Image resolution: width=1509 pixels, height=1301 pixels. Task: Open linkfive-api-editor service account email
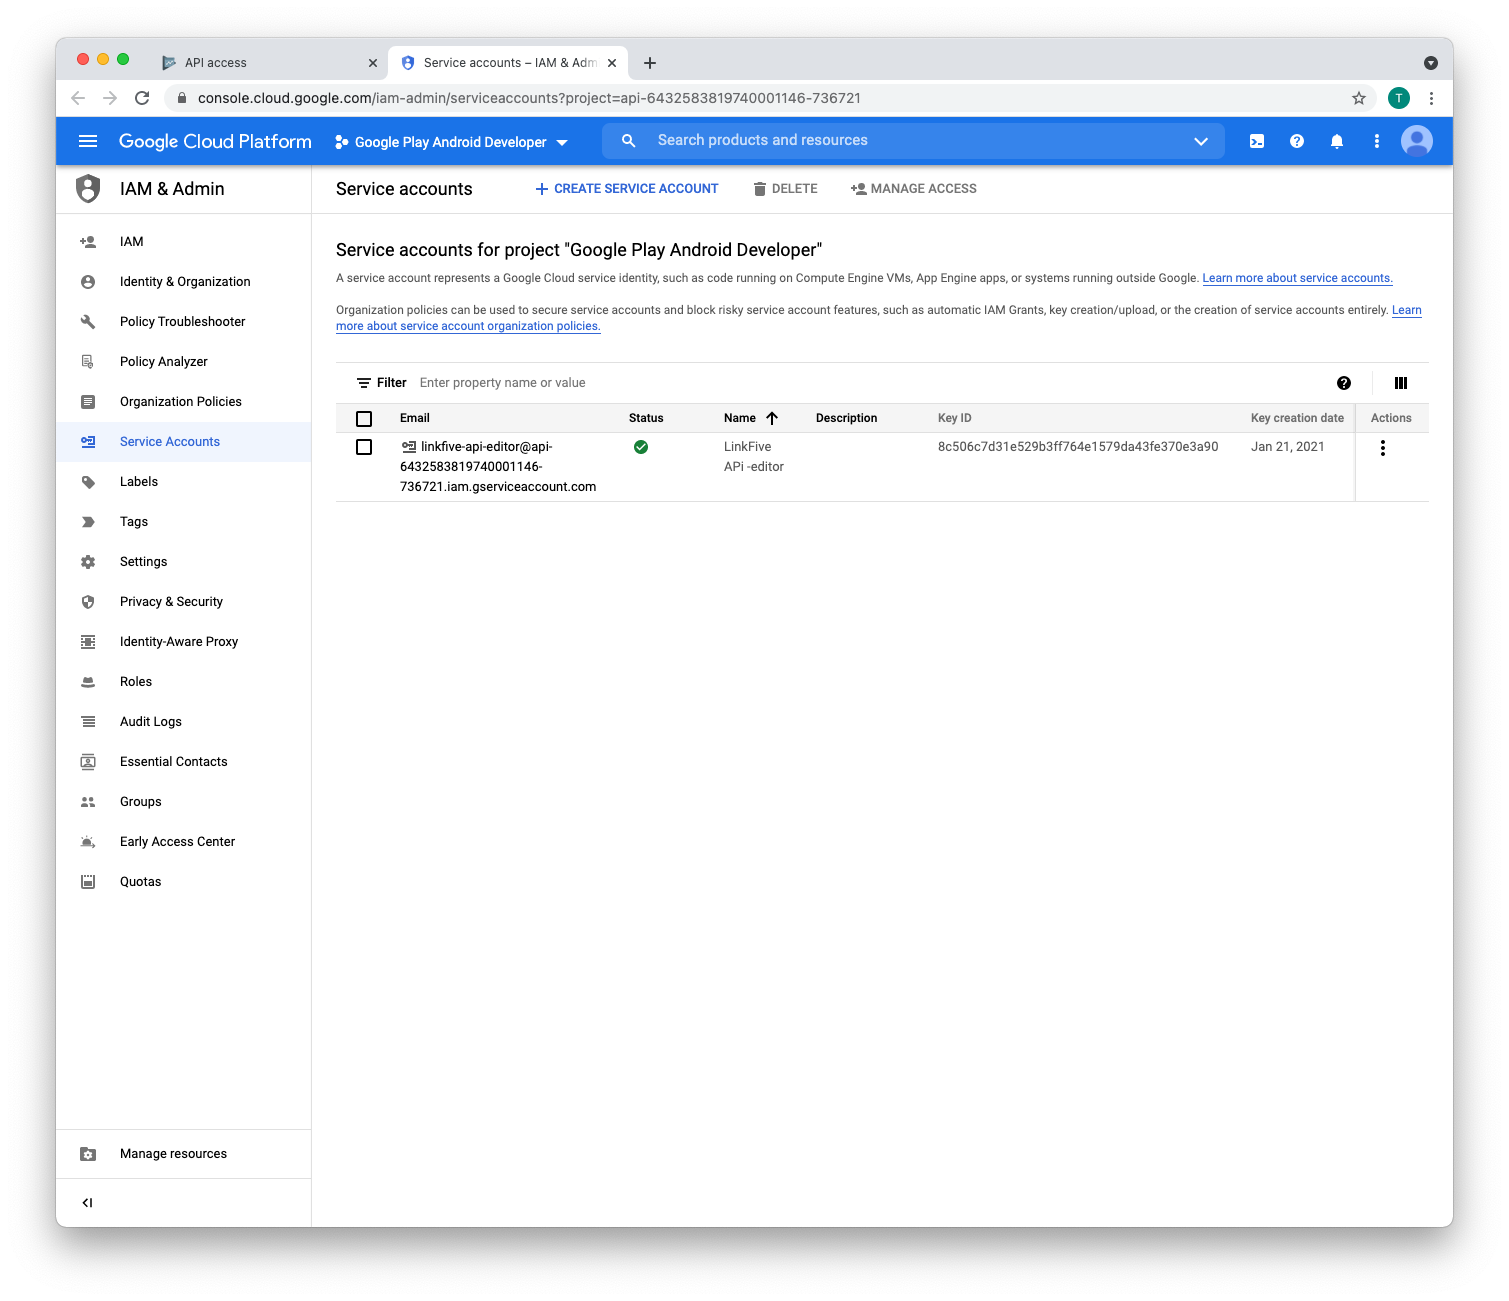point(498,467)
